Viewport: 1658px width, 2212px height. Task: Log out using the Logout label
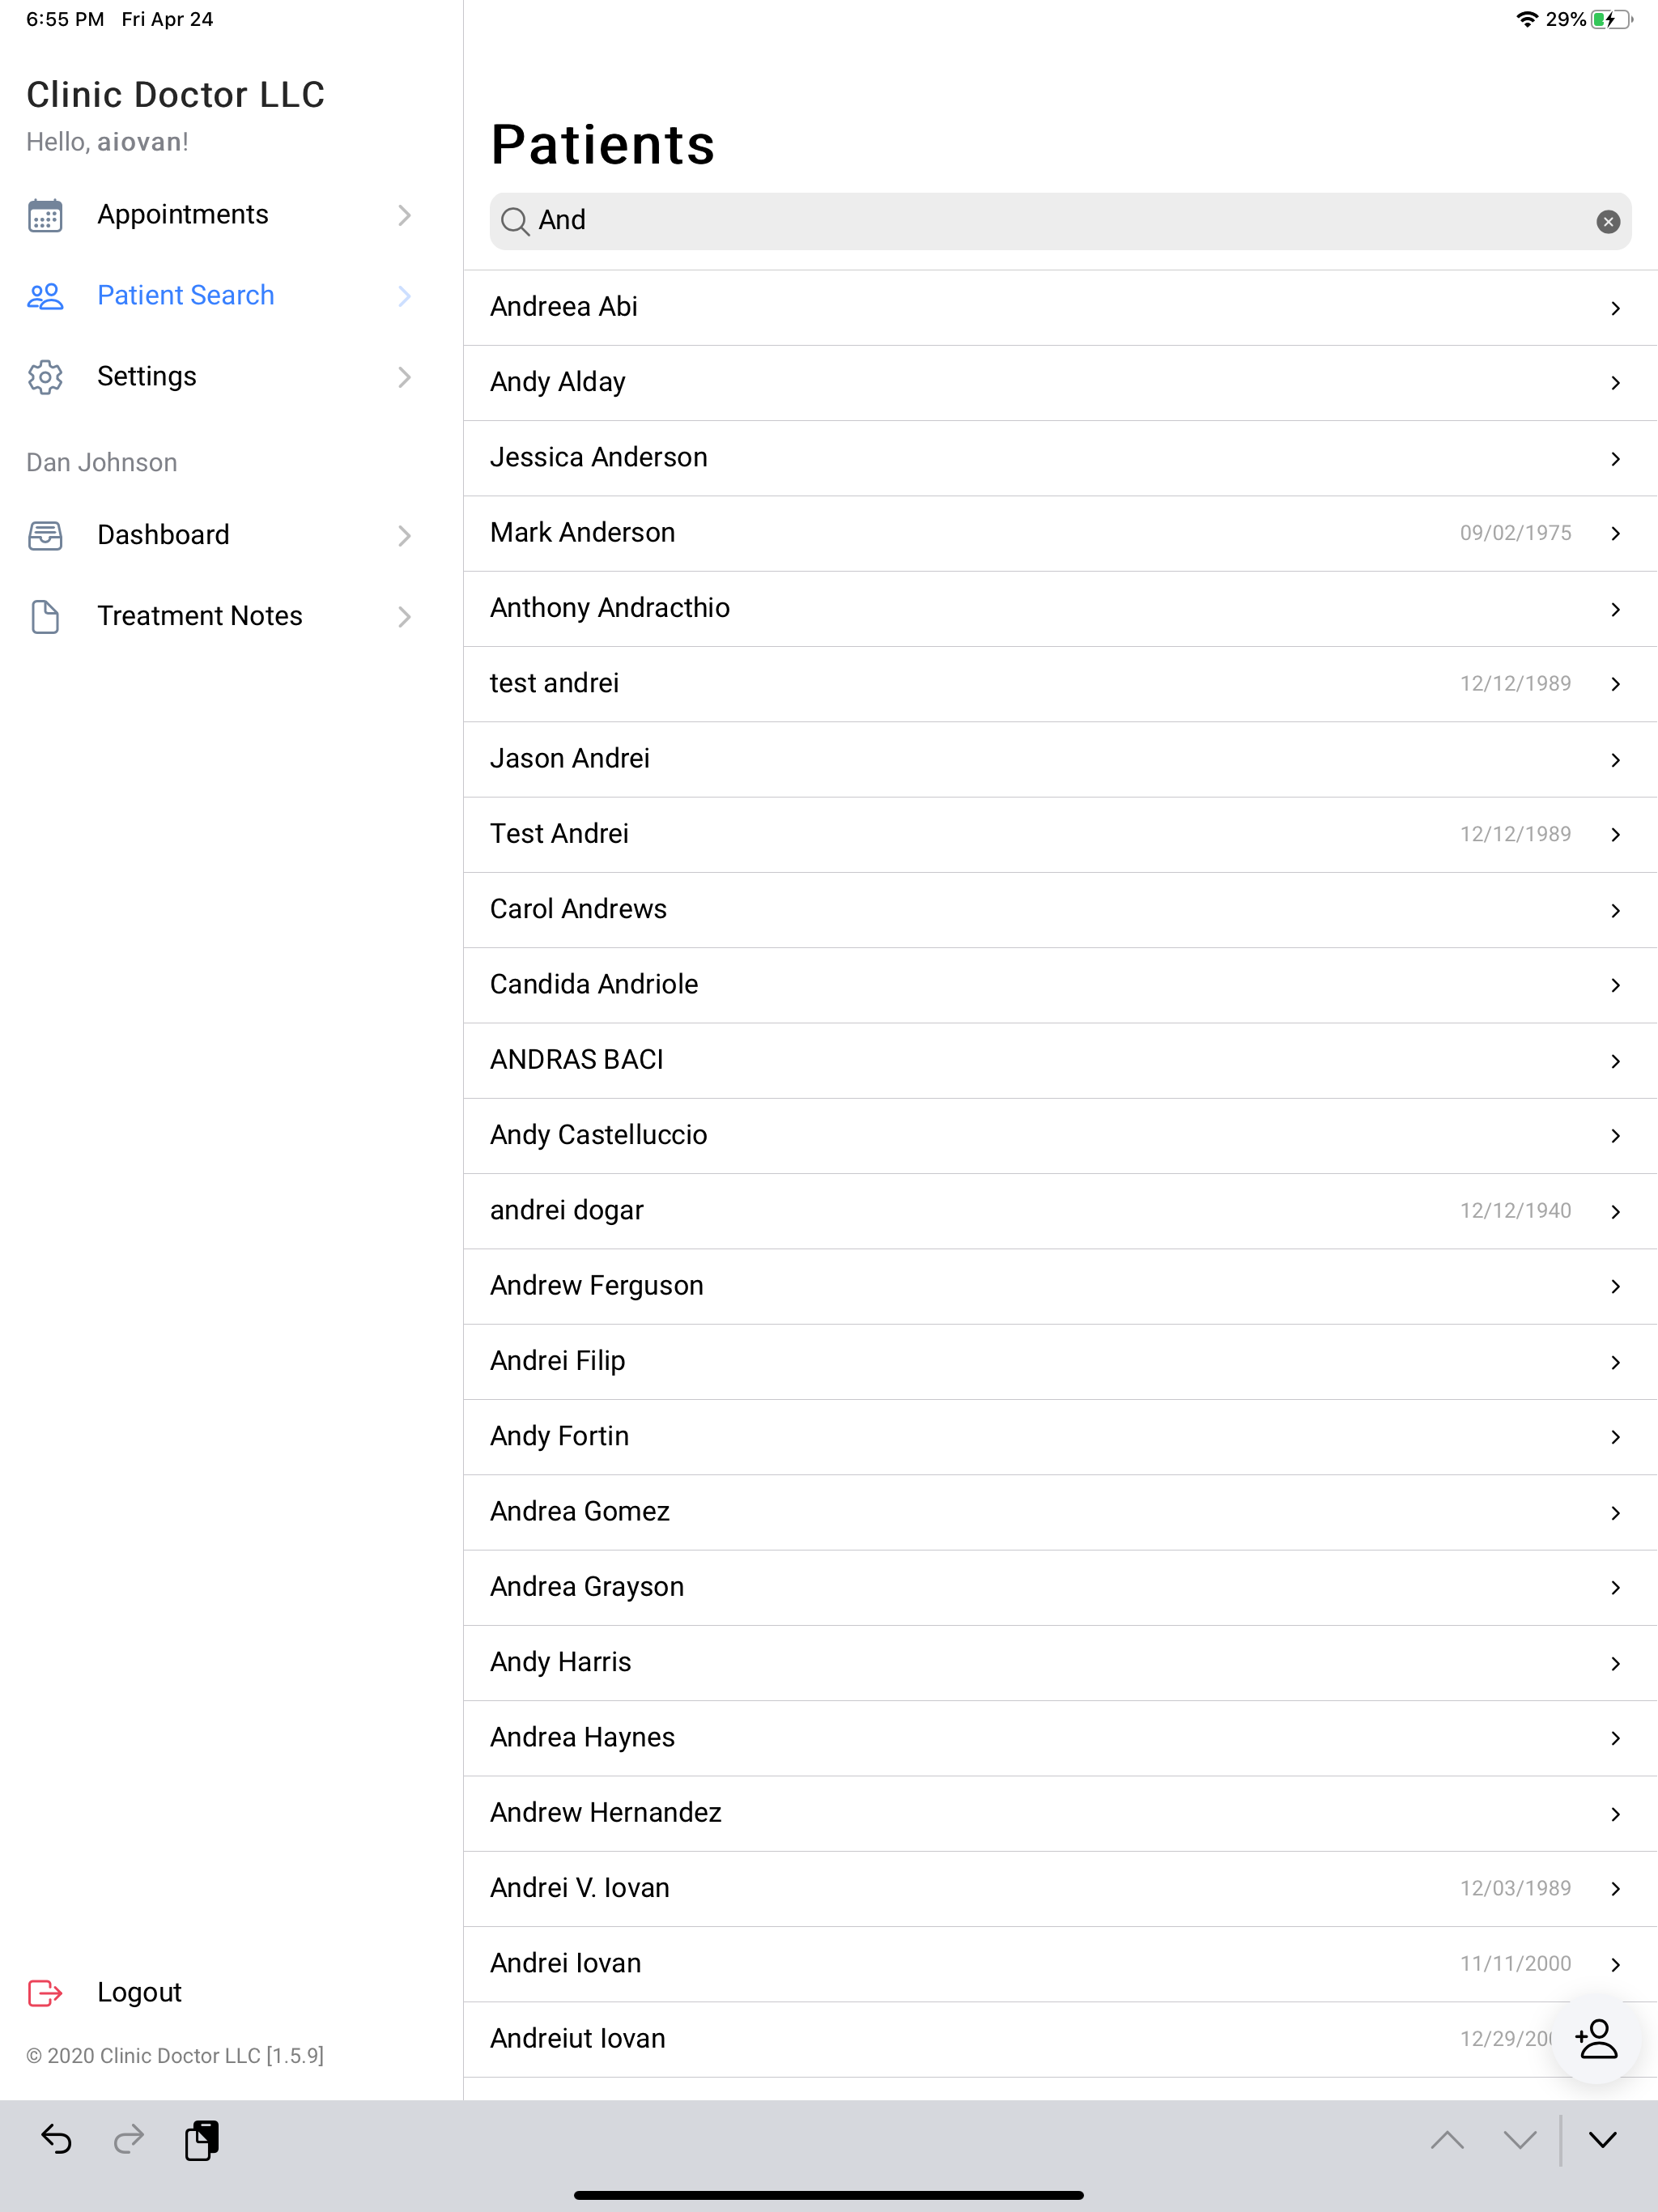point(139,1992)
